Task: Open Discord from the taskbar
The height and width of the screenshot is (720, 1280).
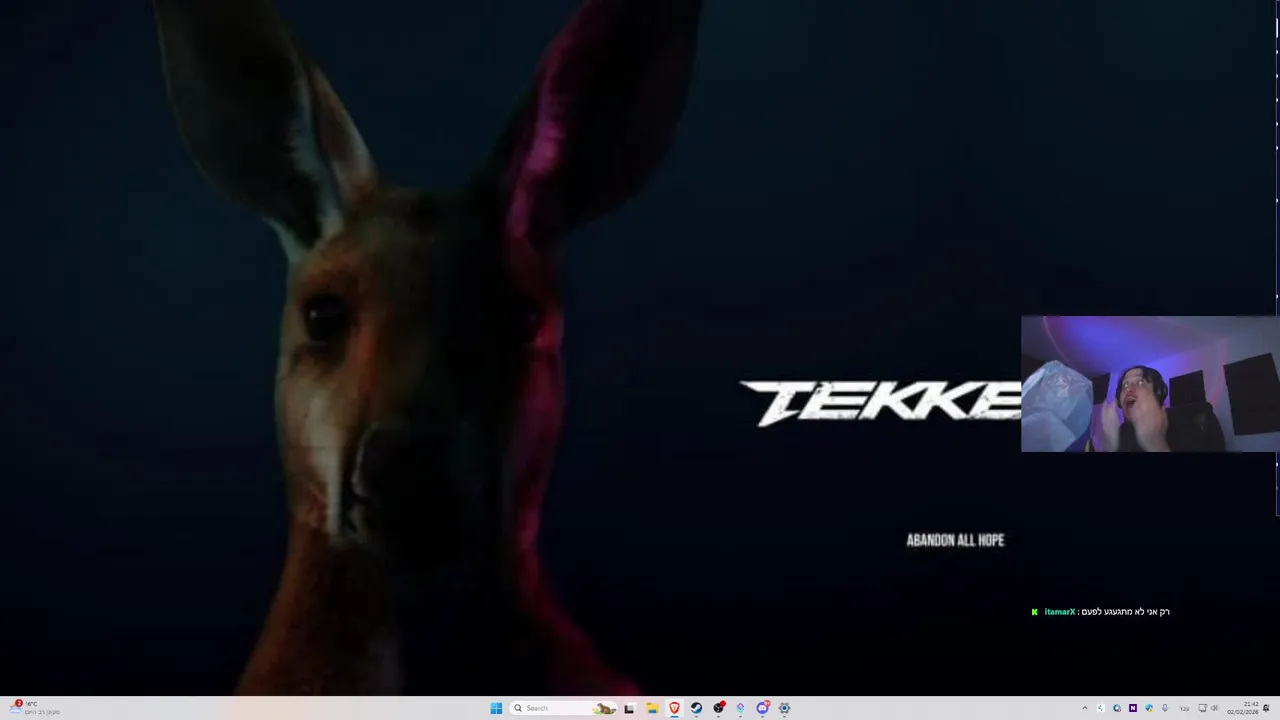Action: pyautogui.click(x=763, y=708)
